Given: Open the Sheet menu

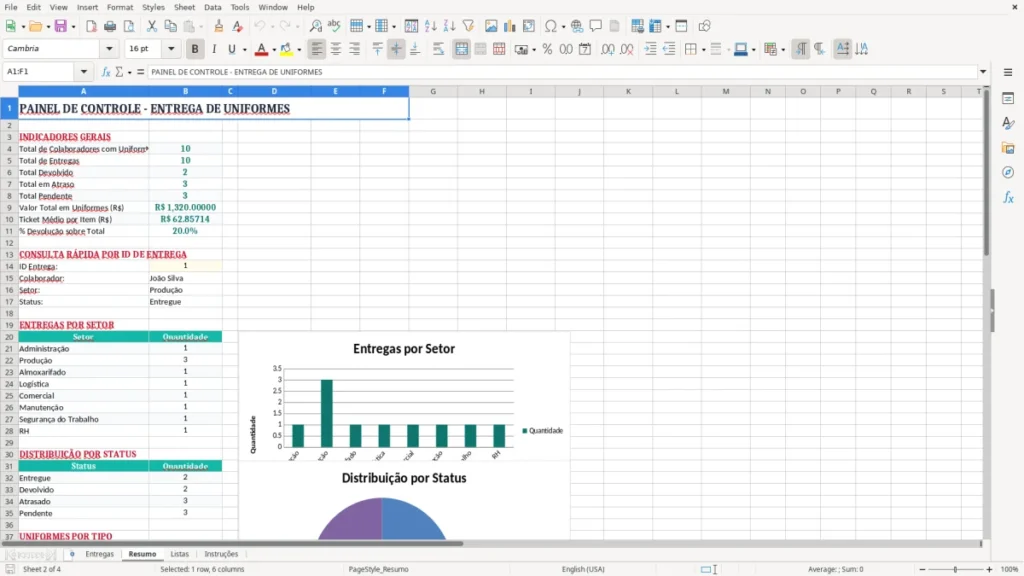Looking at the screenshot, I should coord(184,7).
